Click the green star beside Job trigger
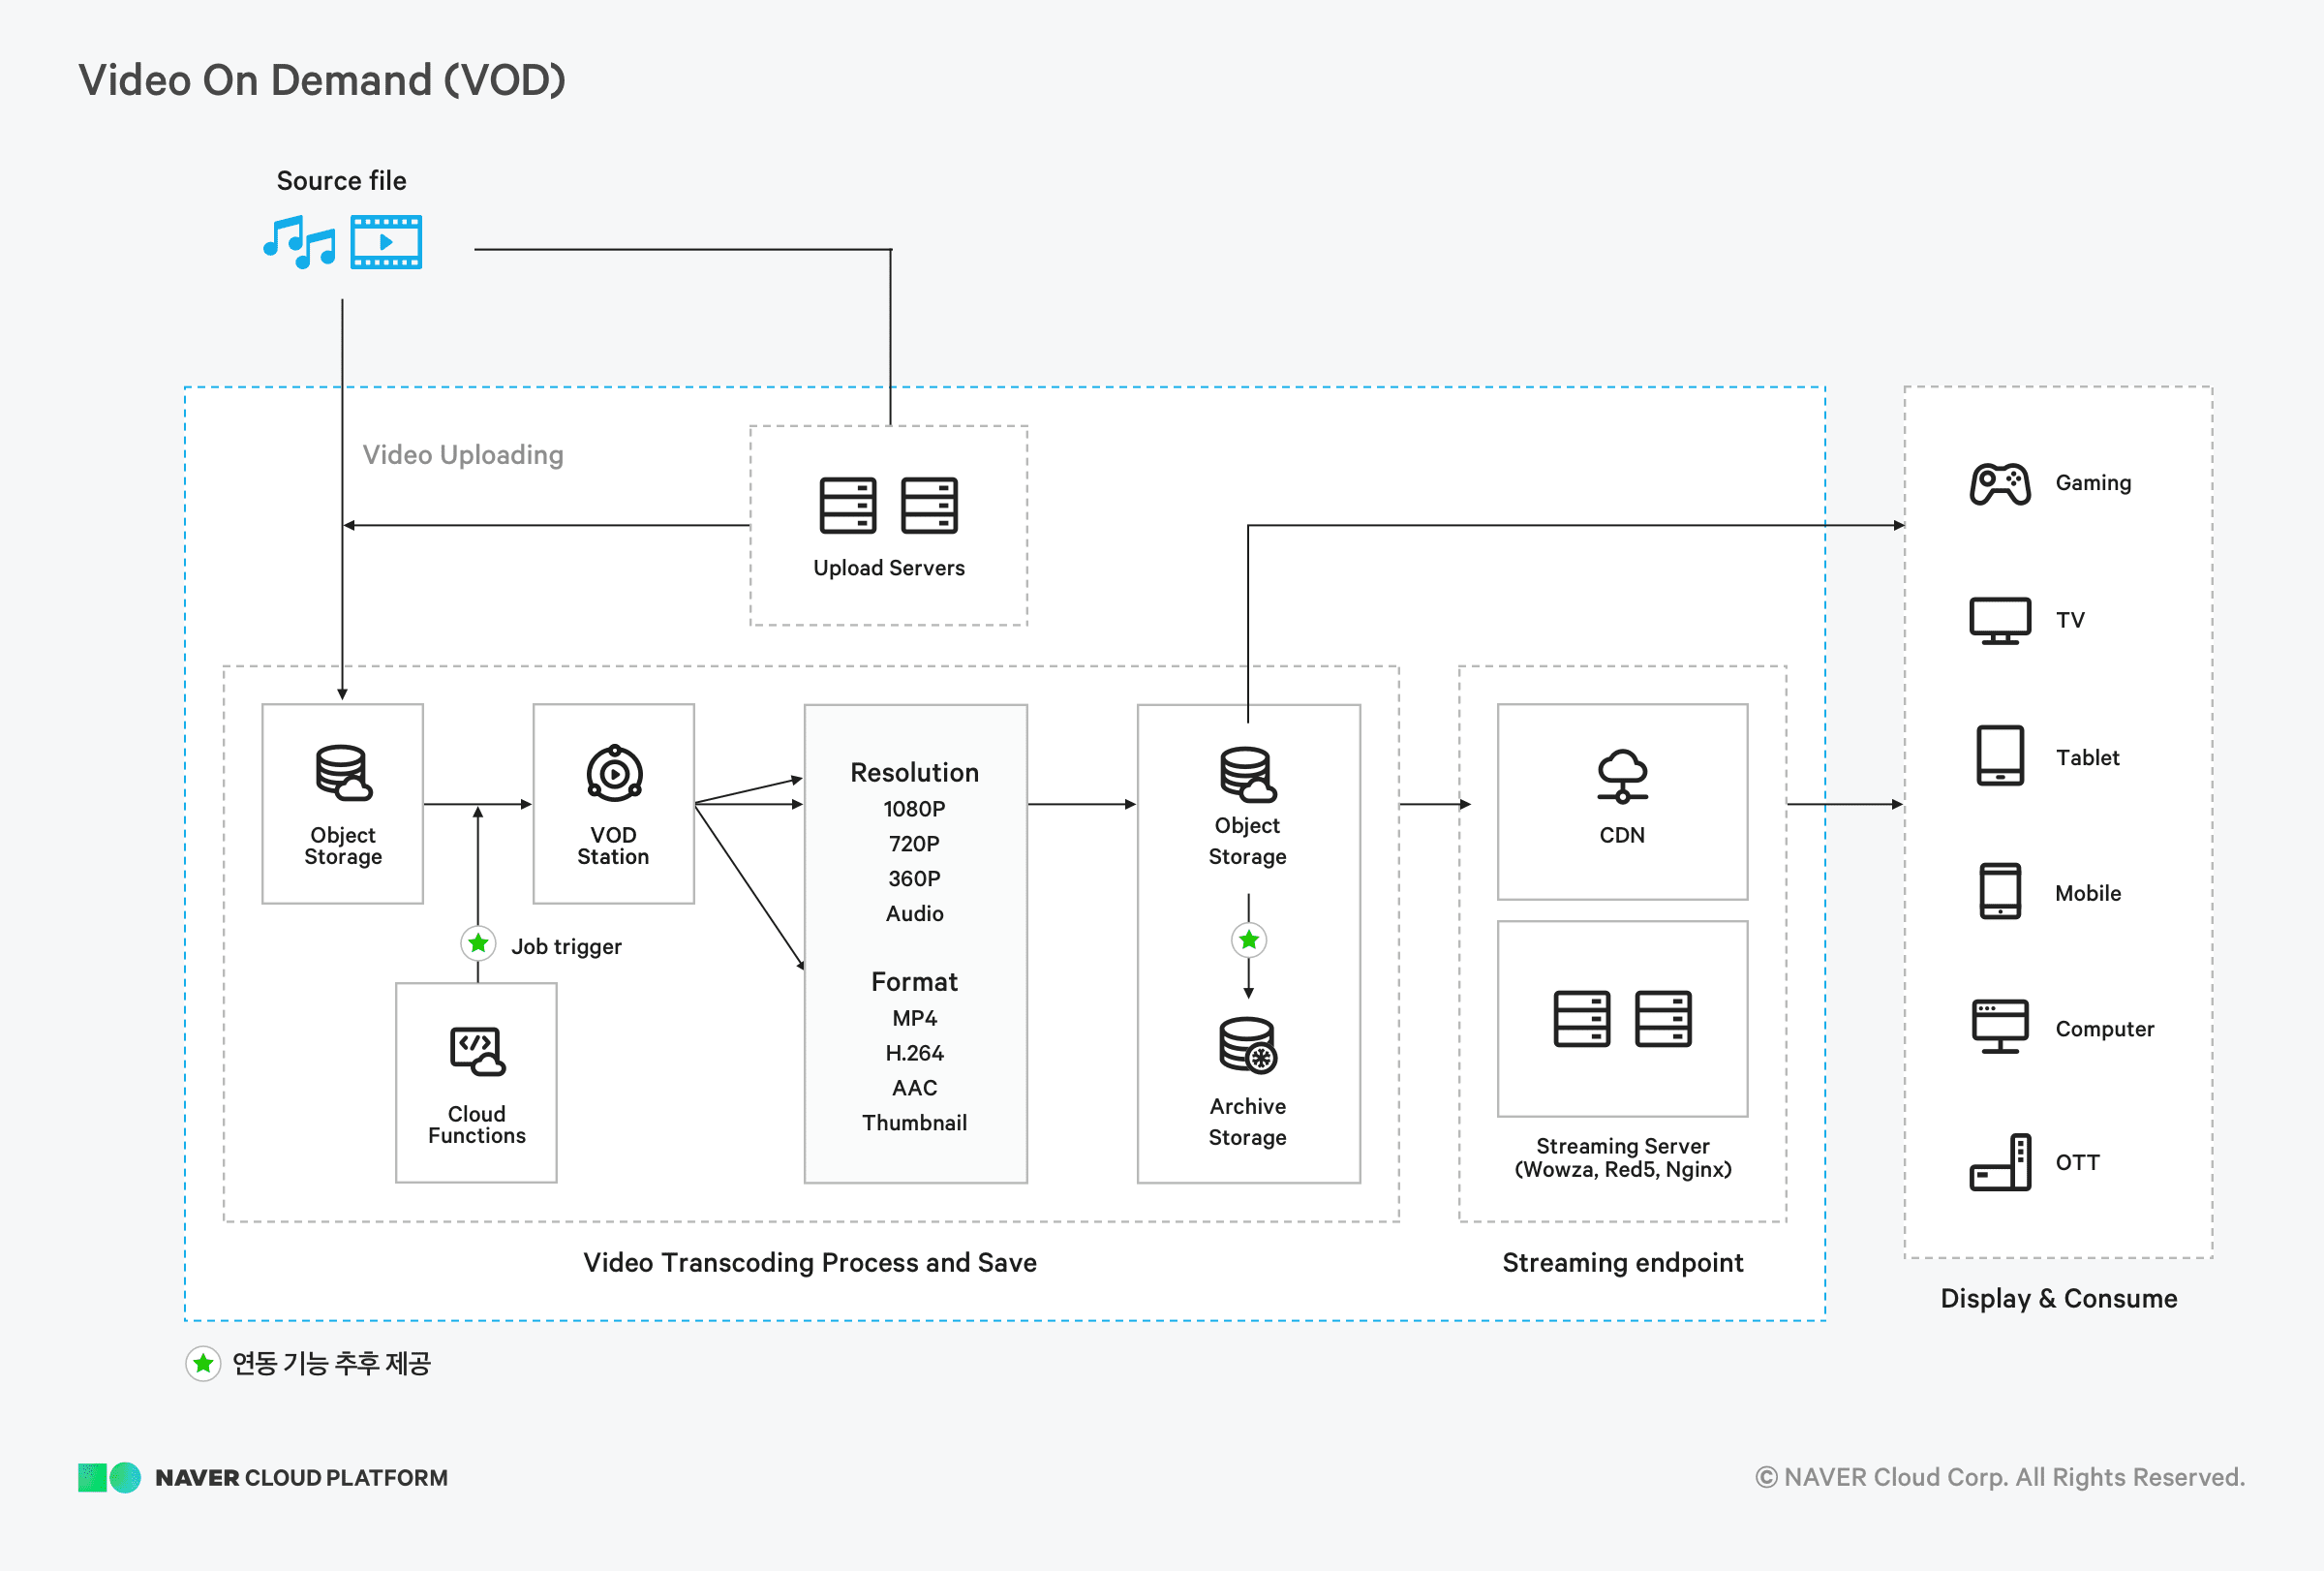 478,943
